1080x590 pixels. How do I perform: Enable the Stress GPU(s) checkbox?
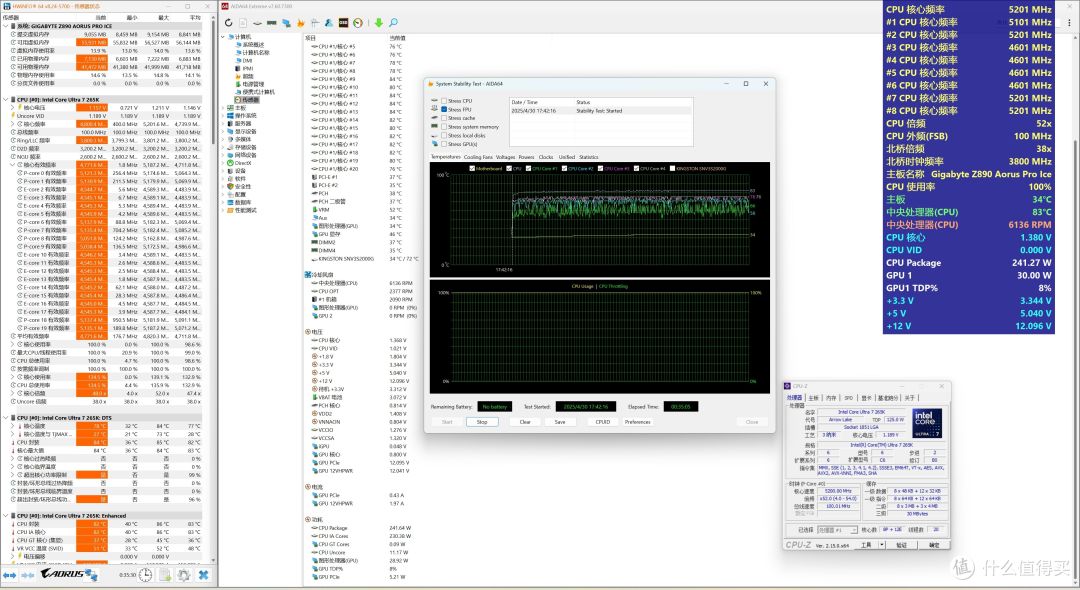tap(444, 144)
